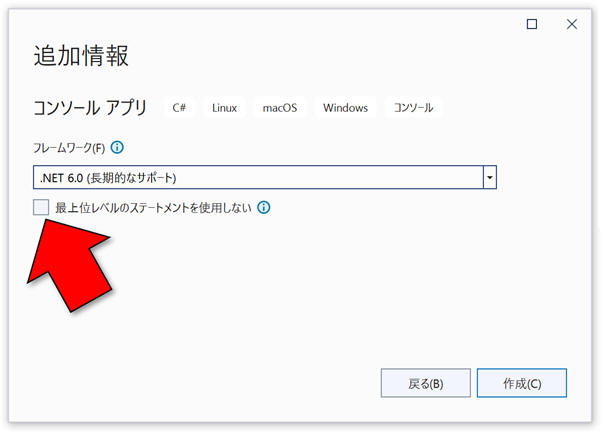Click the 作成(C) button
The image size is (606, 437).
point(522,383)
